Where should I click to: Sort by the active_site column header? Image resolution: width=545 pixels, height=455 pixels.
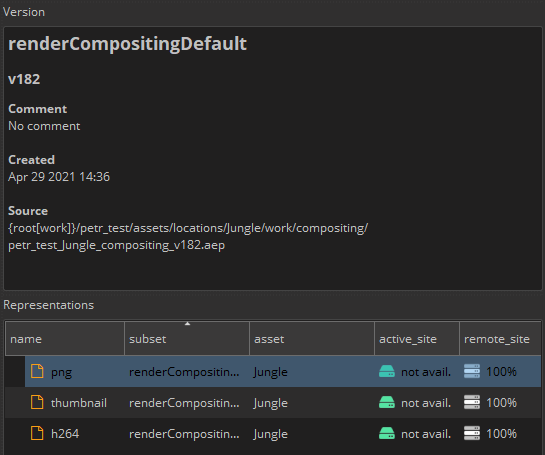click(417, 339)
